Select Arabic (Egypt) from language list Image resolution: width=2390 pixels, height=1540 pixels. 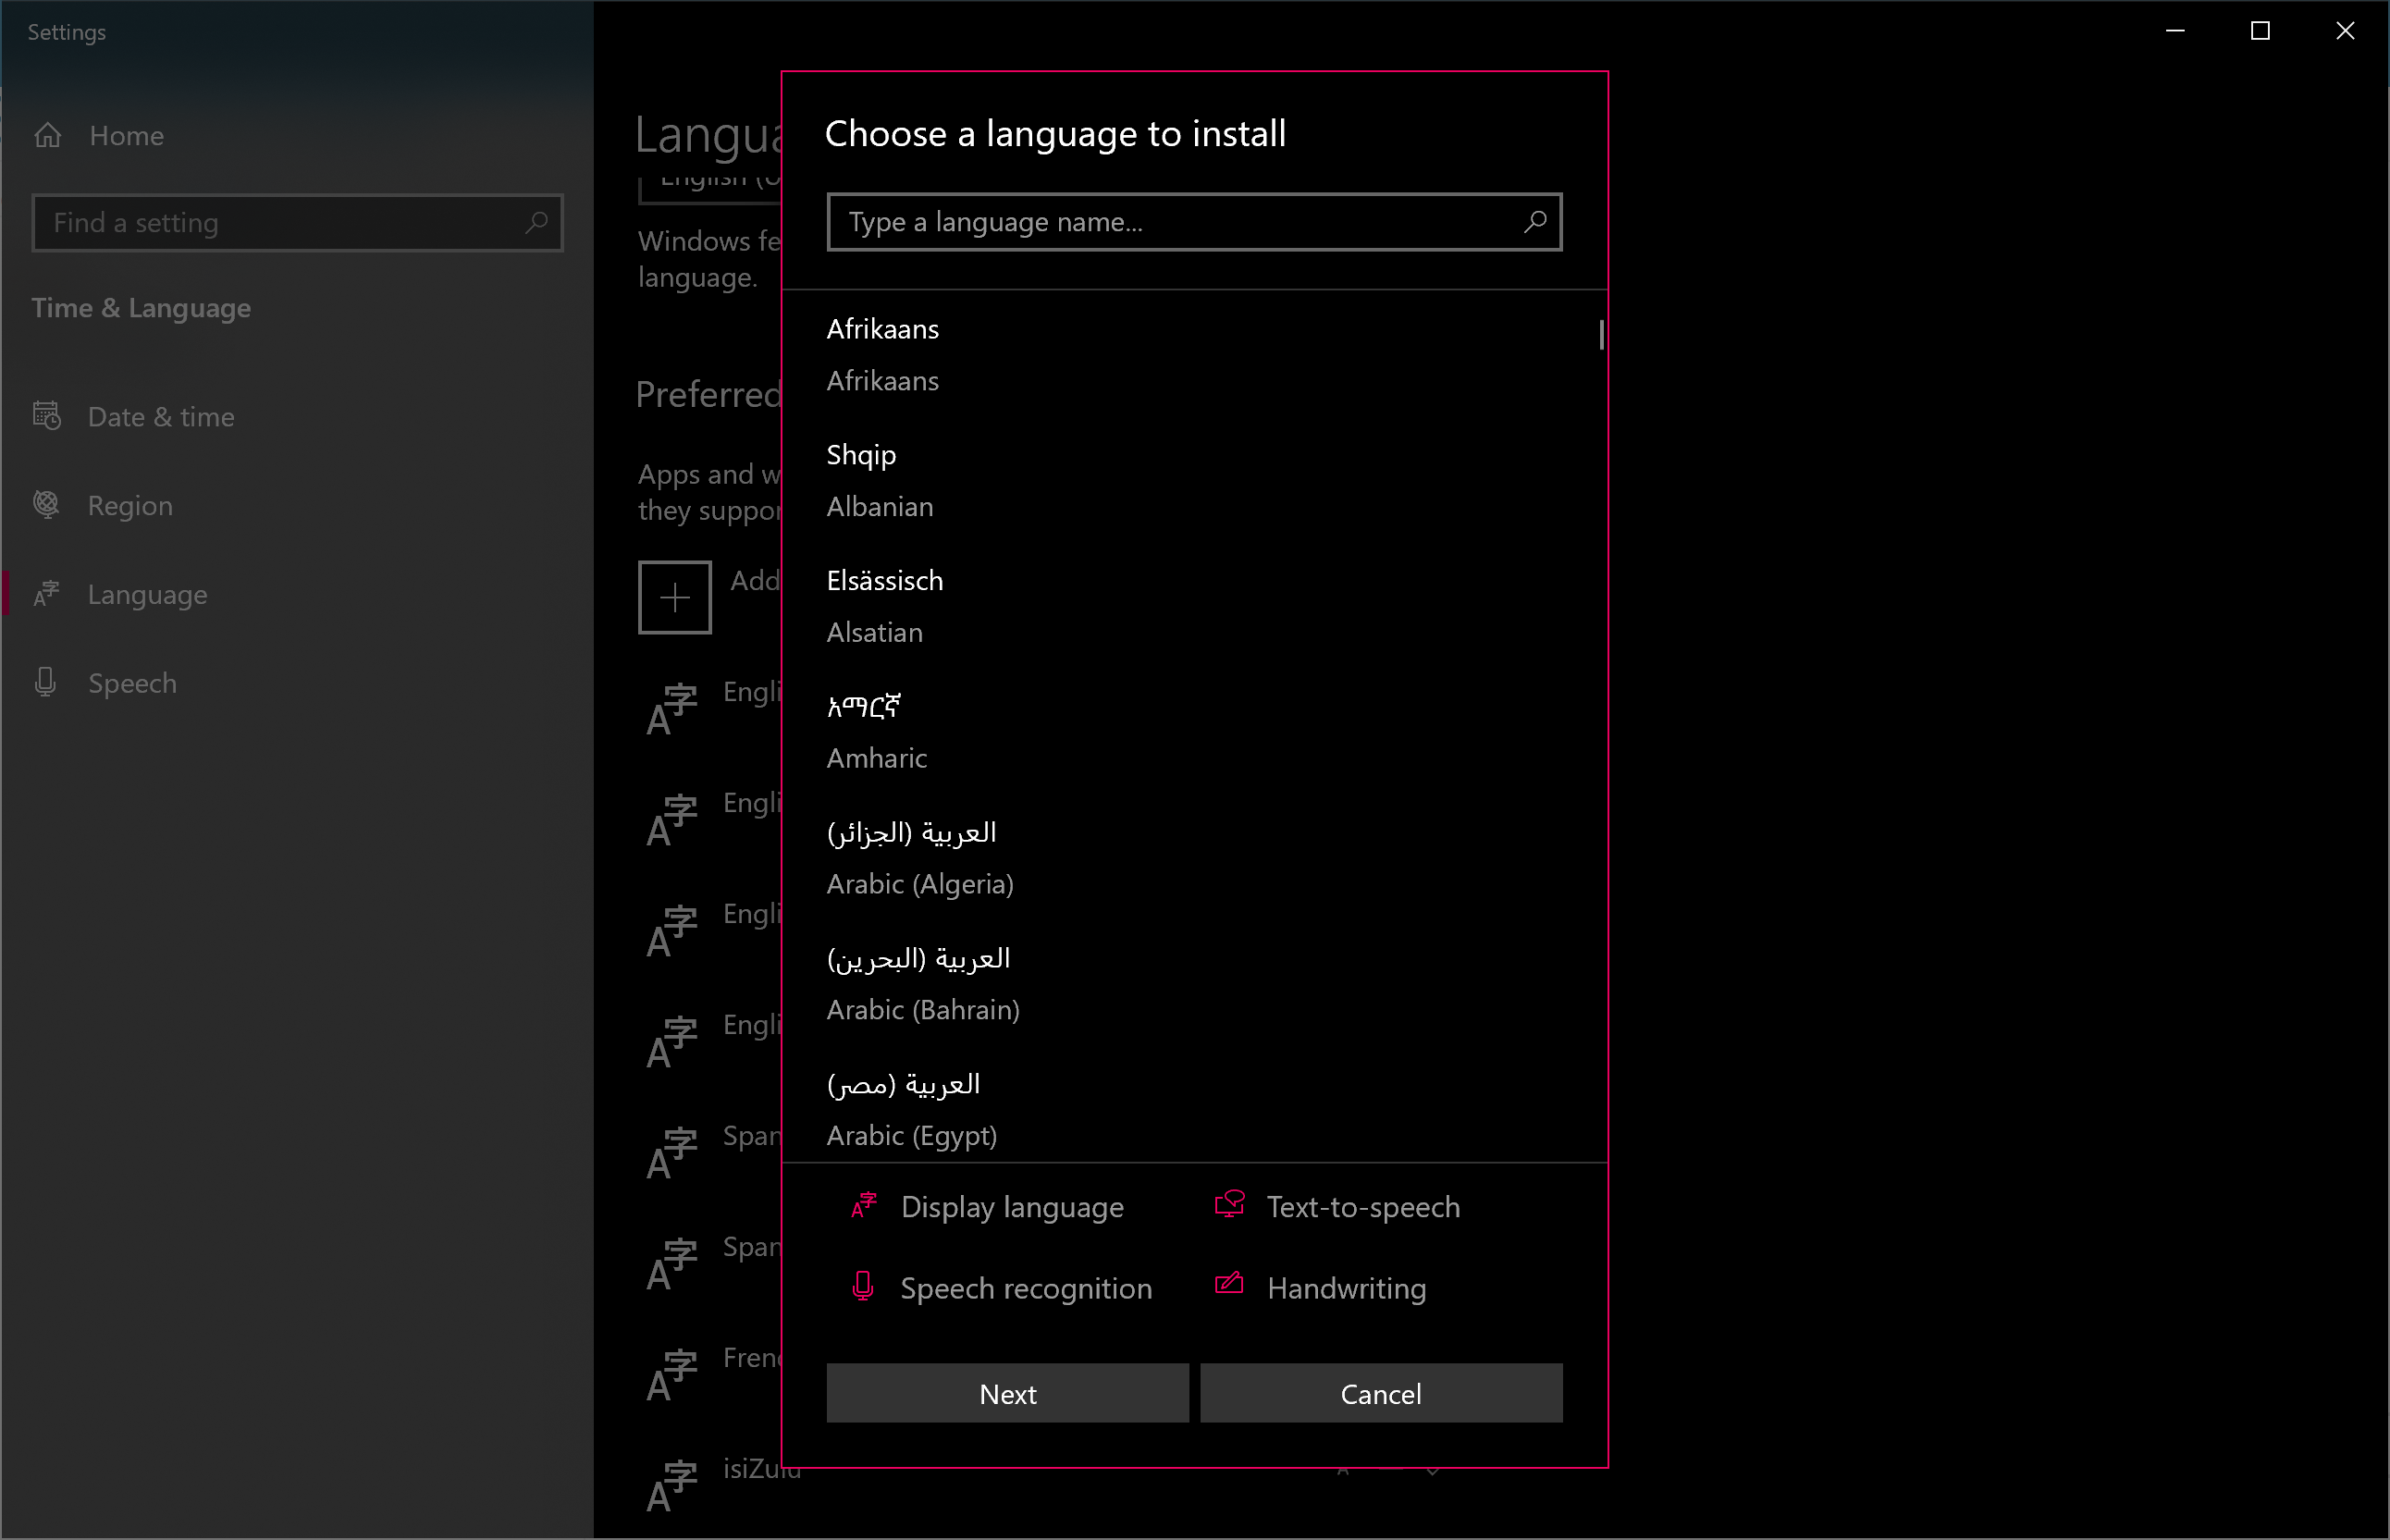coord(1195,1108)
